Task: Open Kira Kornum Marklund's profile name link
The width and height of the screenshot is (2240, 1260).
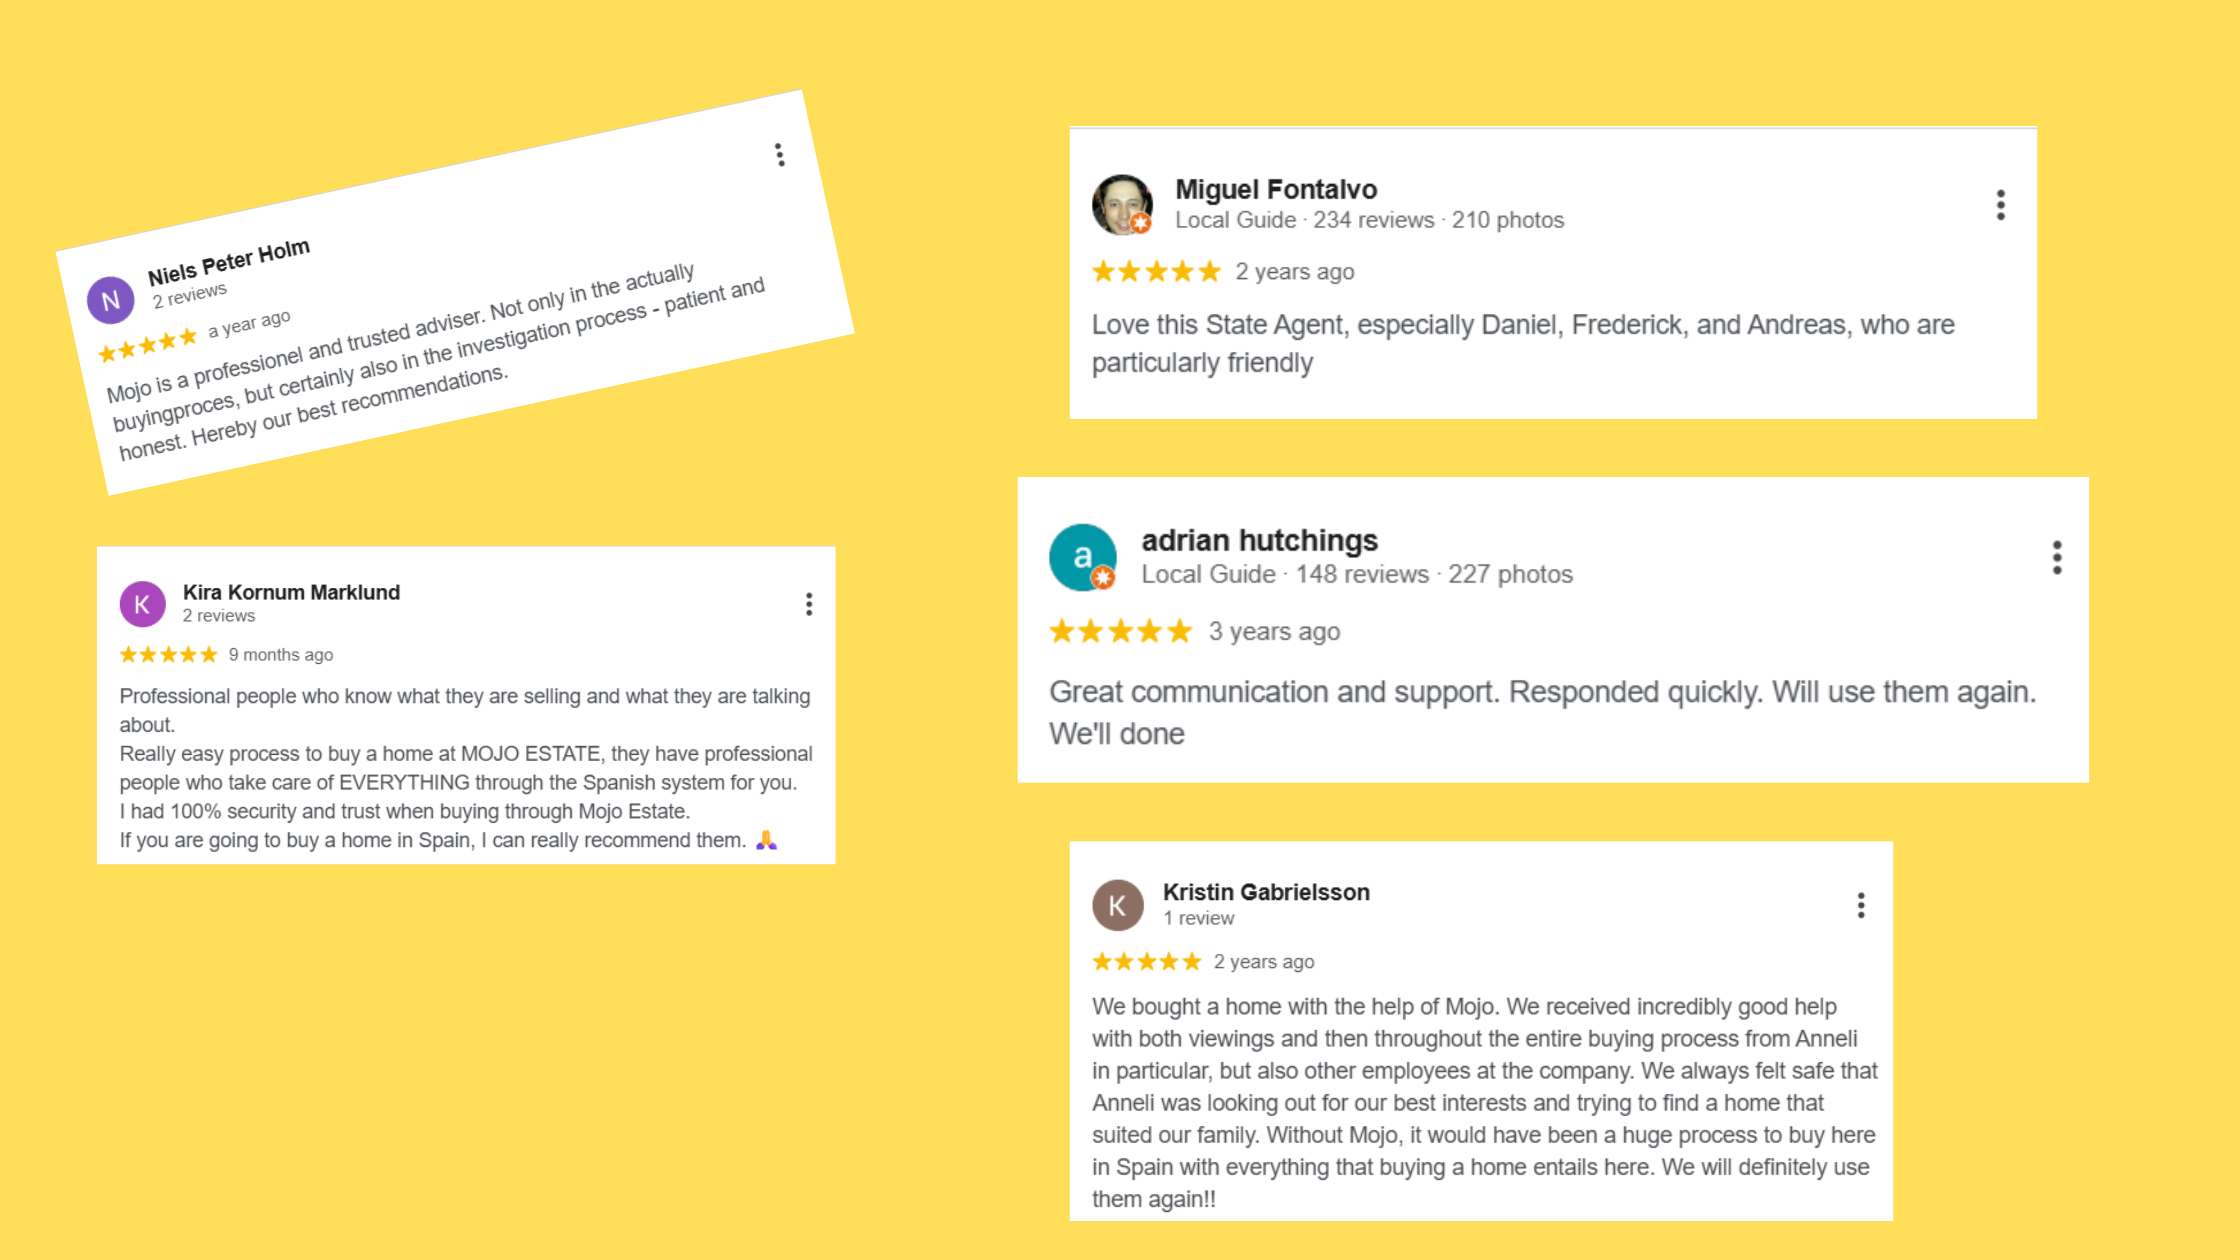Action: 291,592
